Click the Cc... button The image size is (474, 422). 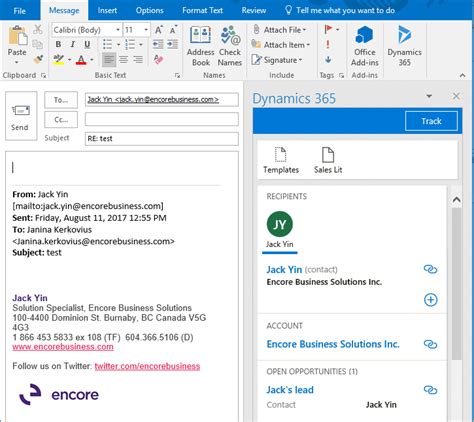pos(61,119)
